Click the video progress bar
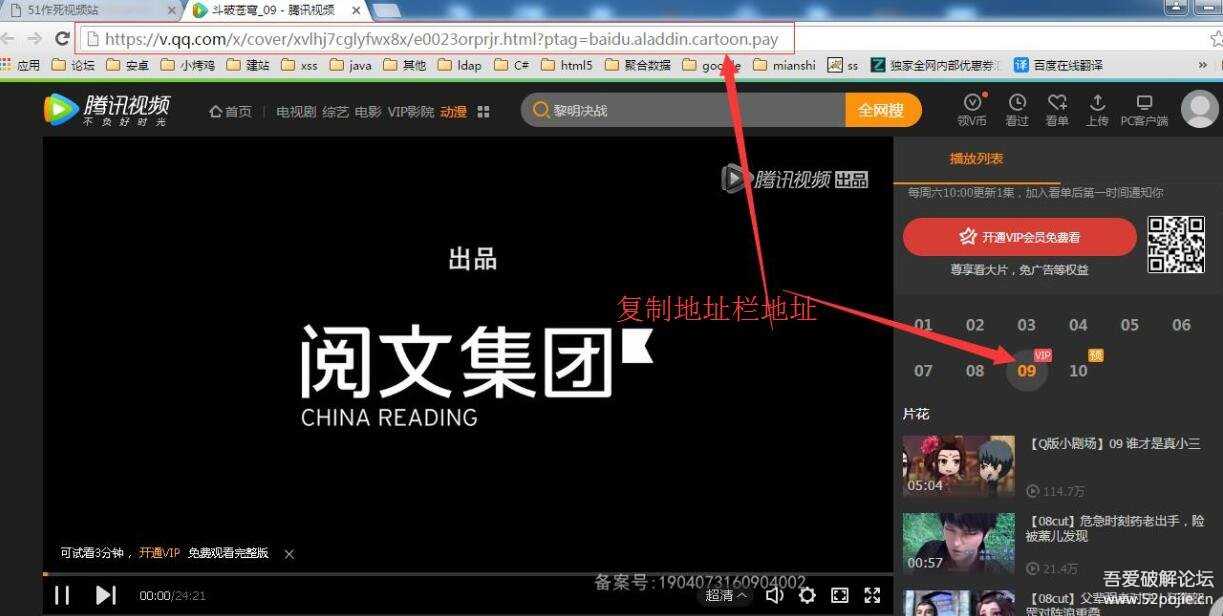 point(468,574)
